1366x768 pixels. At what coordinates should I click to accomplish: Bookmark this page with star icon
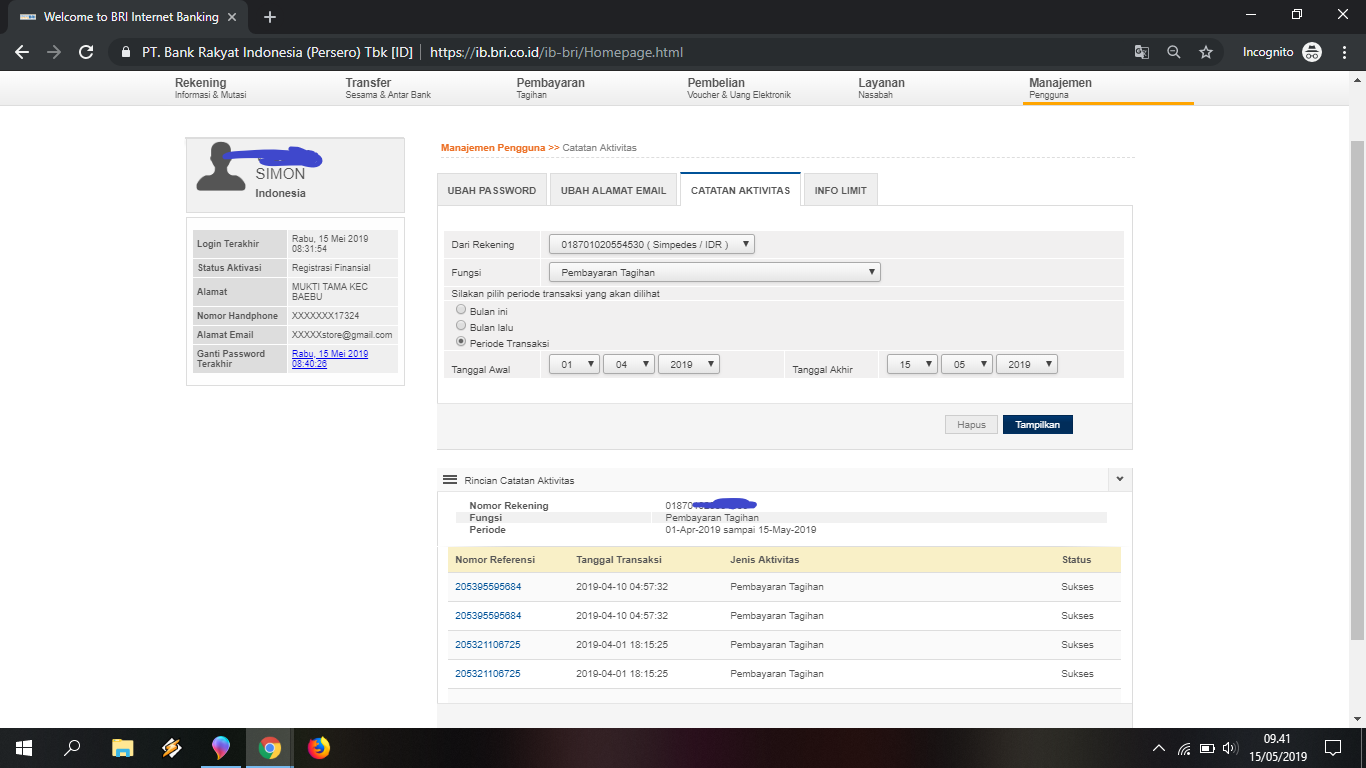pos(1206,52)
